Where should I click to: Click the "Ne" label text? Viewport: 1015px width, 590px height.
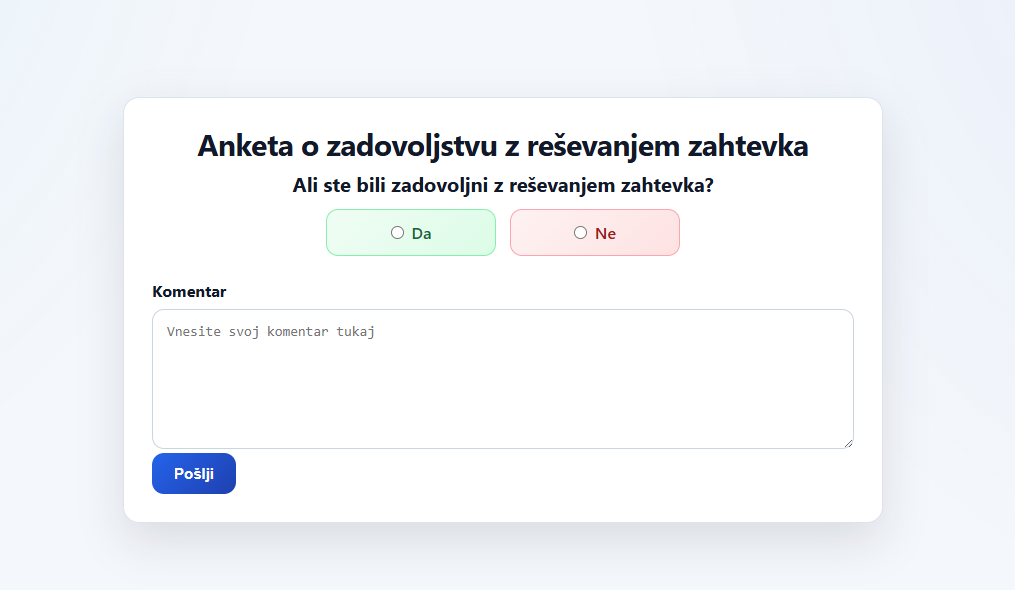point(605,234)
